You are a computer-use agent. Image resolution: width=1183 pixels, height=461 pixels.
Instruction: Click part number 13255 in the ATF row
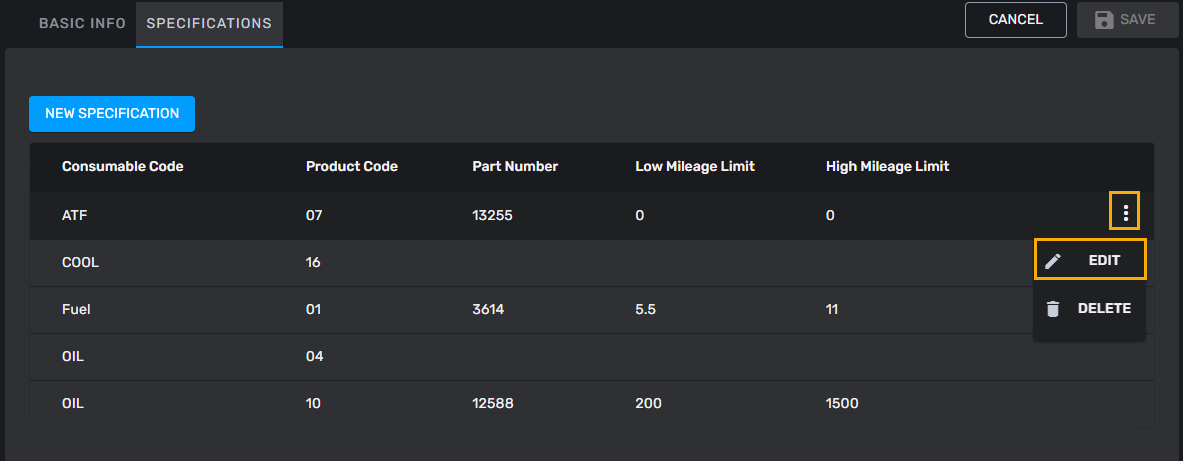click(492, 215)
